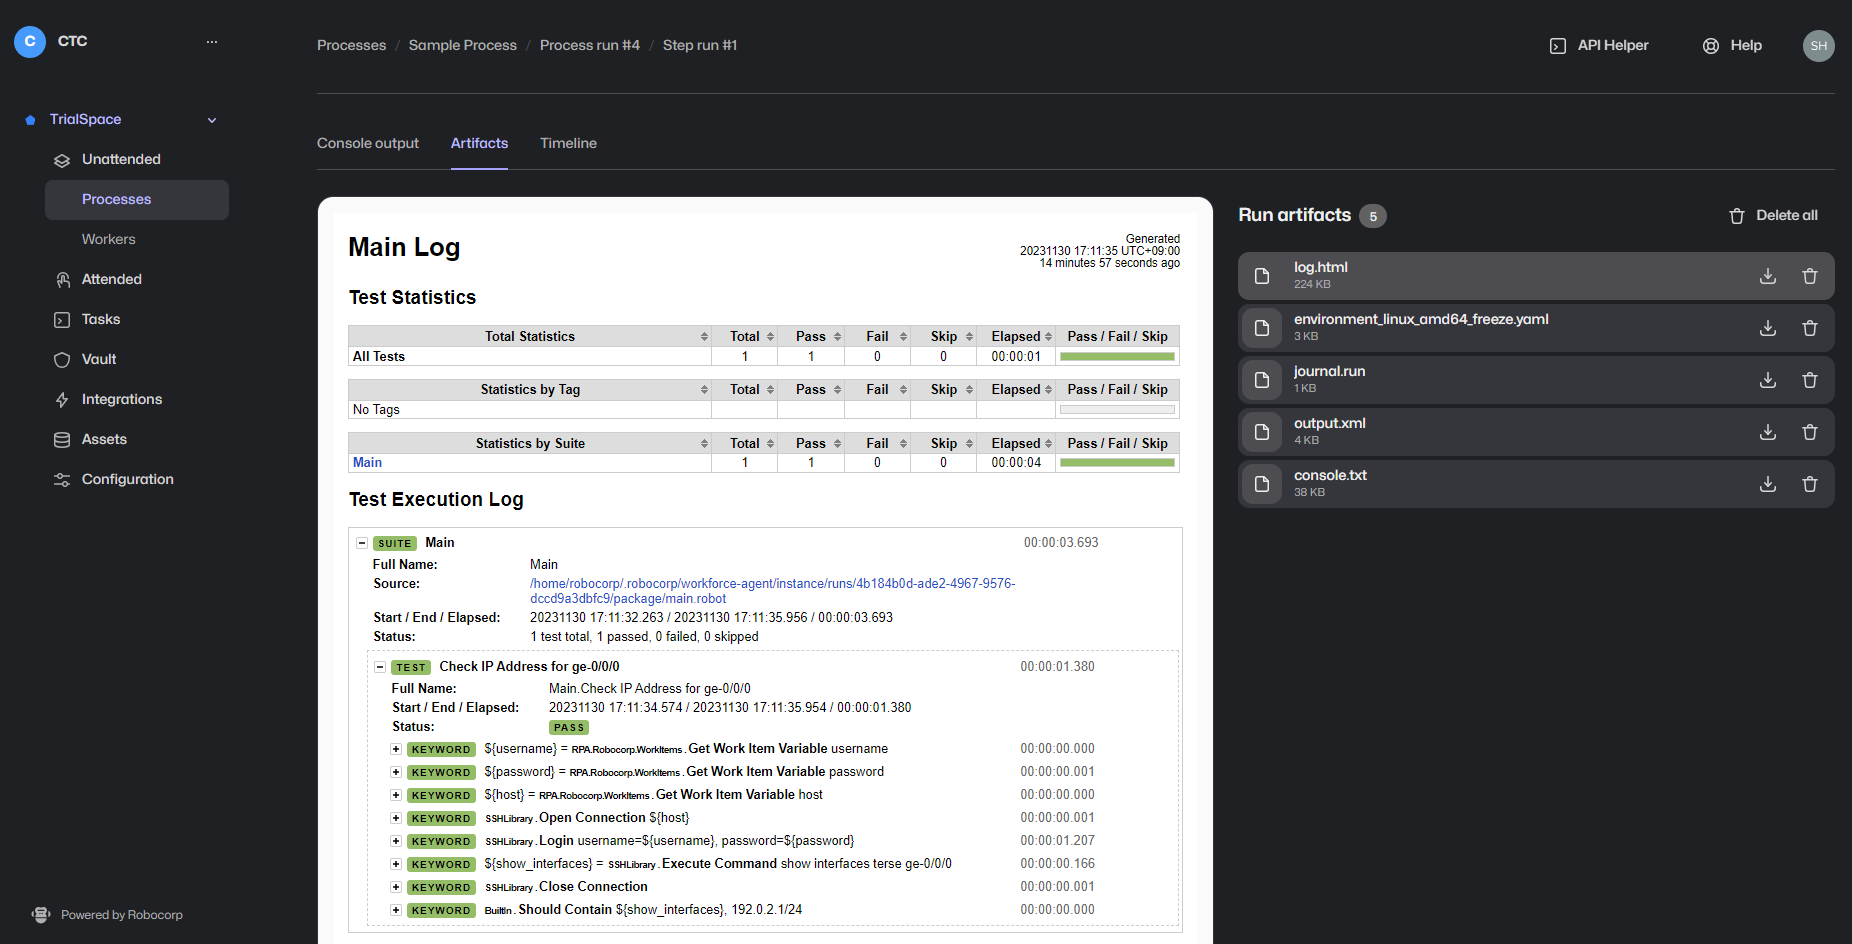Download the log.html artifact

click(x=1767, y=276)
